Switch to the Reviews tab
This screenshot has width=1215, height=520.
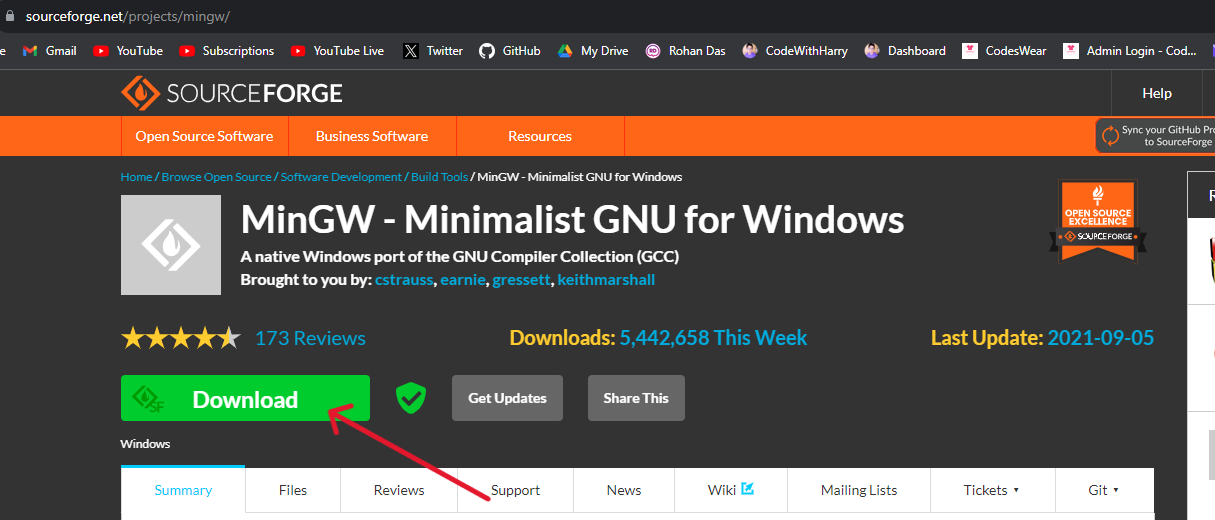pos(399,490)
